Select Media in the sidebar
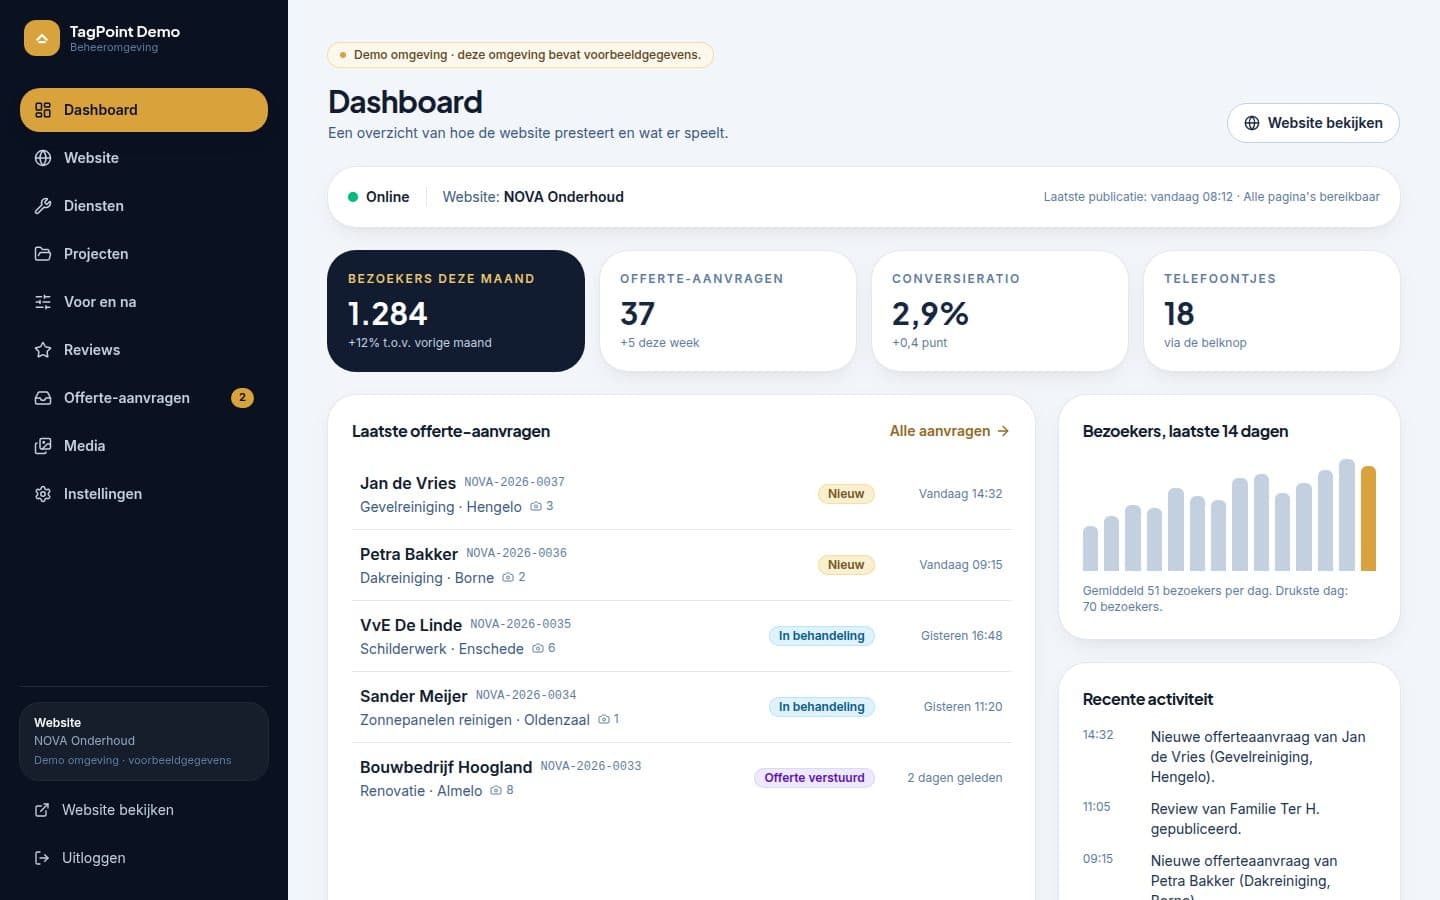The width and height of the screenshot is (1440, 900). click(x=144, y=446)
